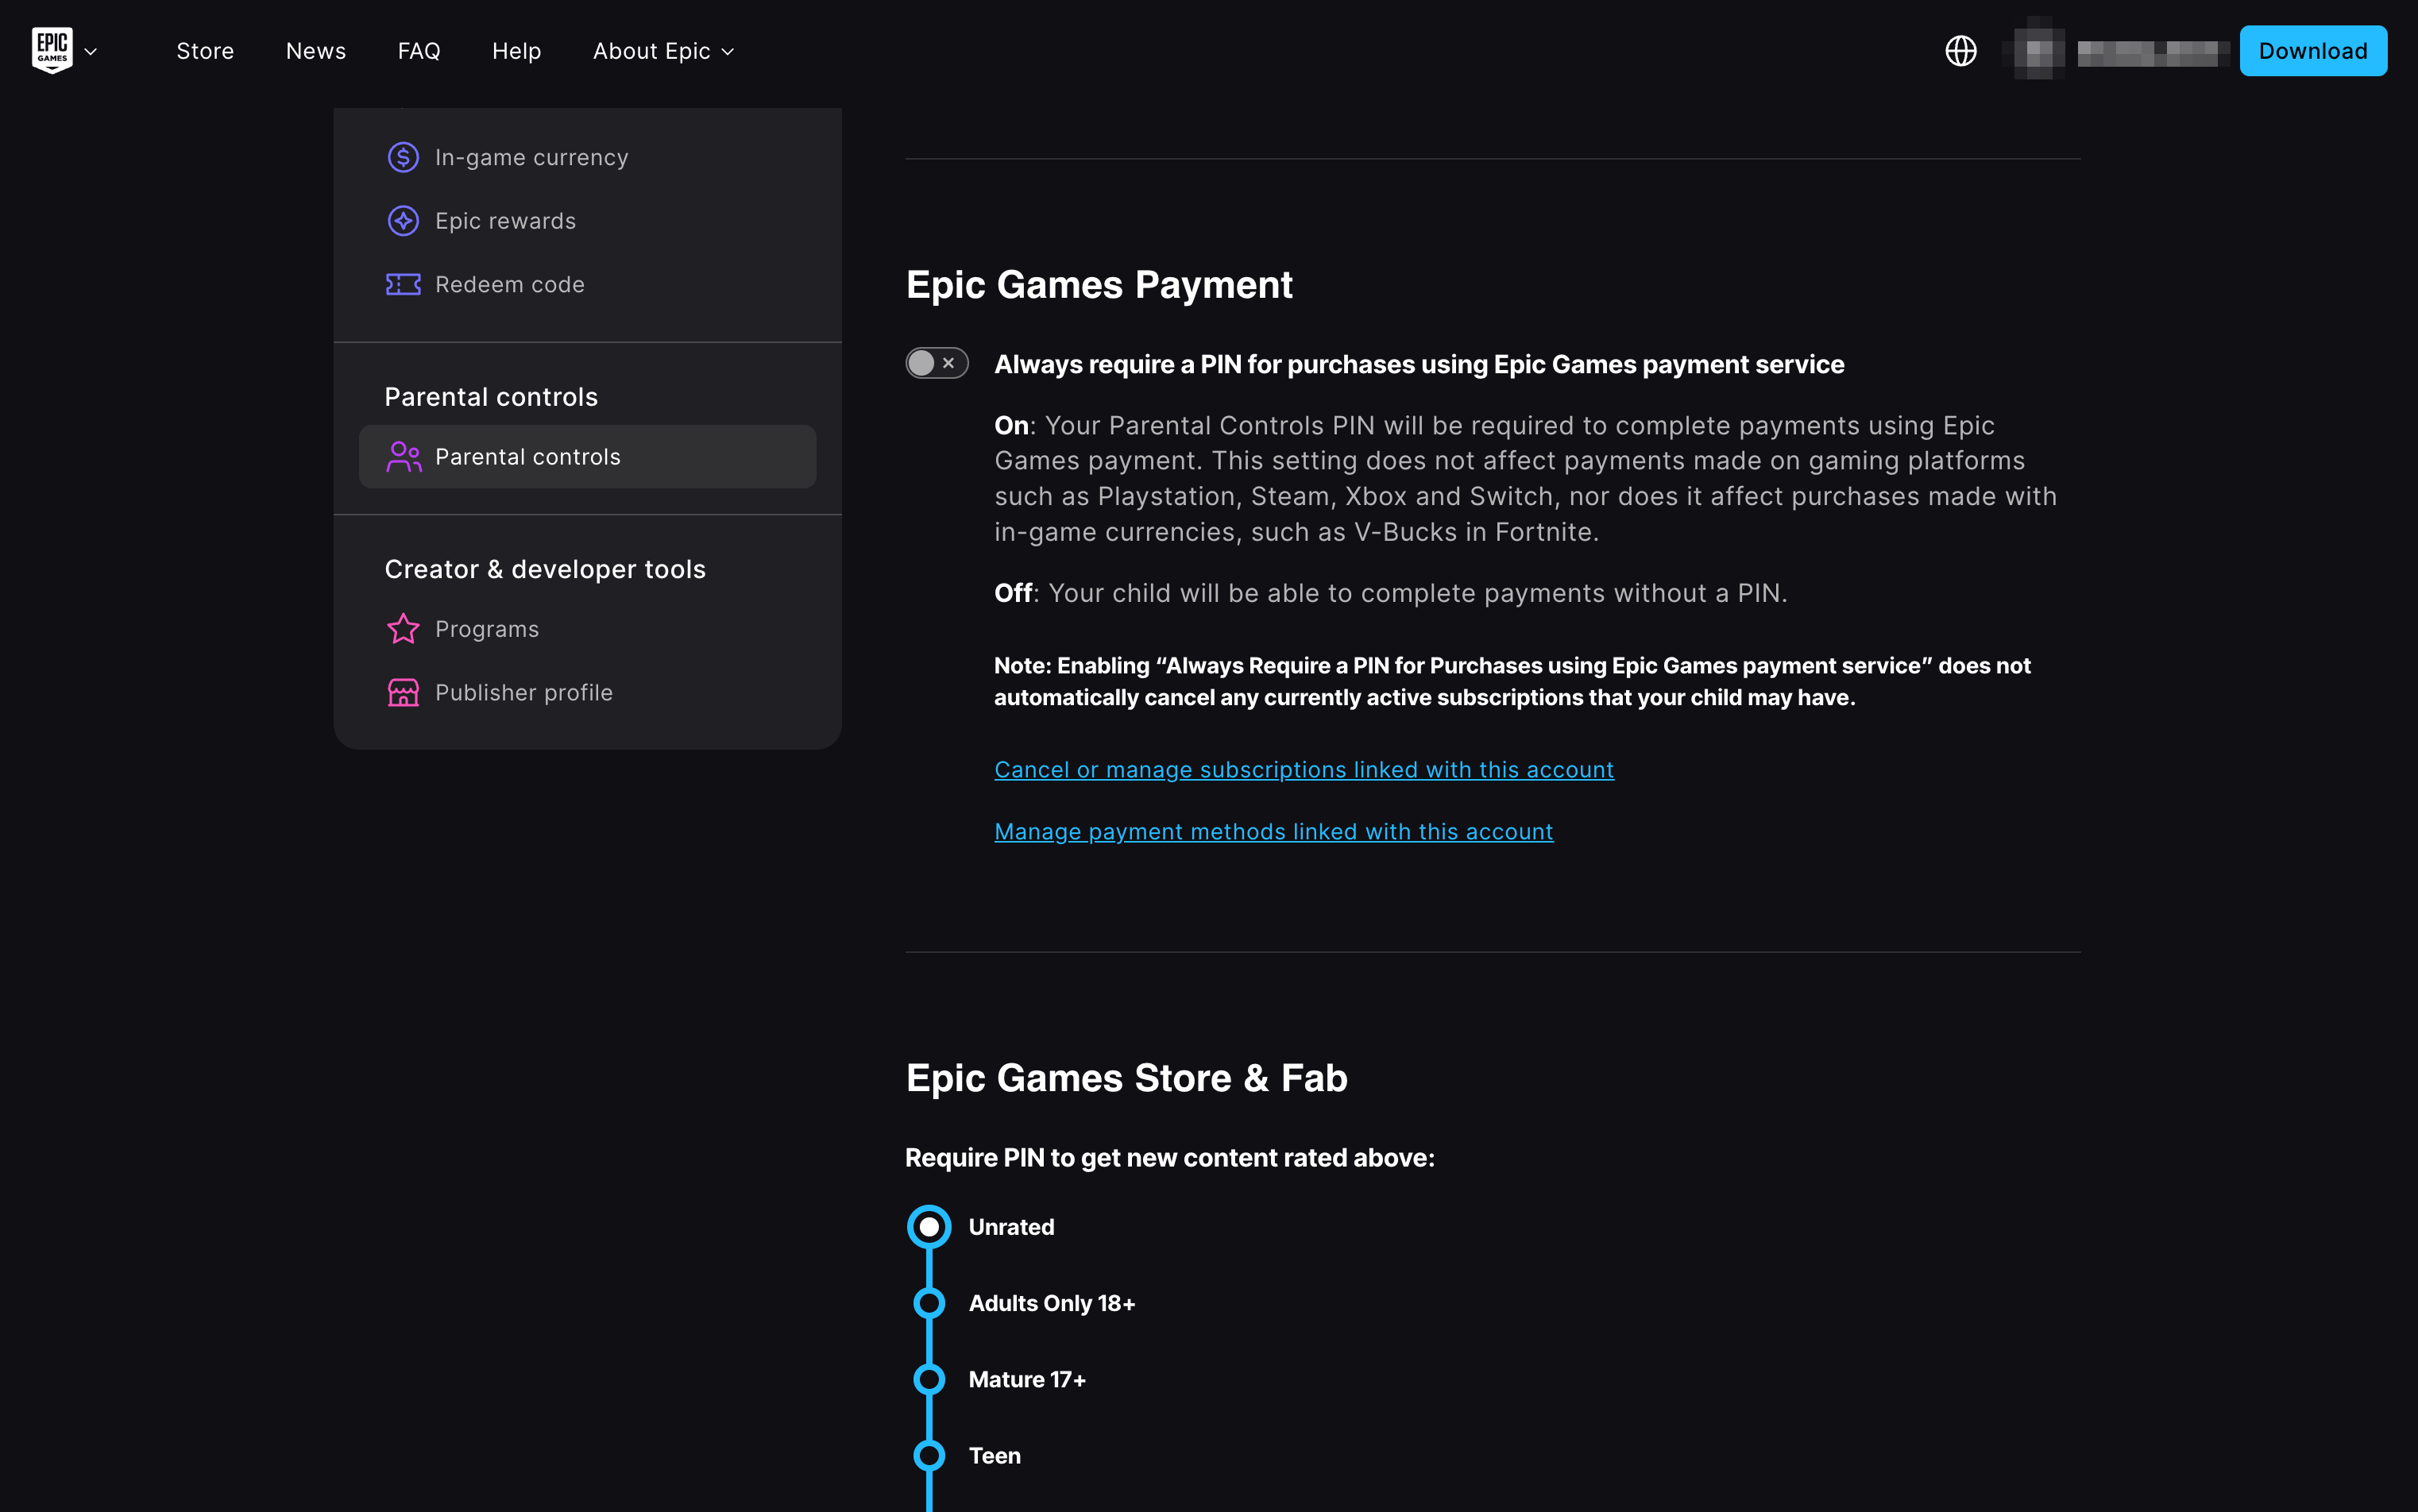Select the Unrated rating option

929,1227
